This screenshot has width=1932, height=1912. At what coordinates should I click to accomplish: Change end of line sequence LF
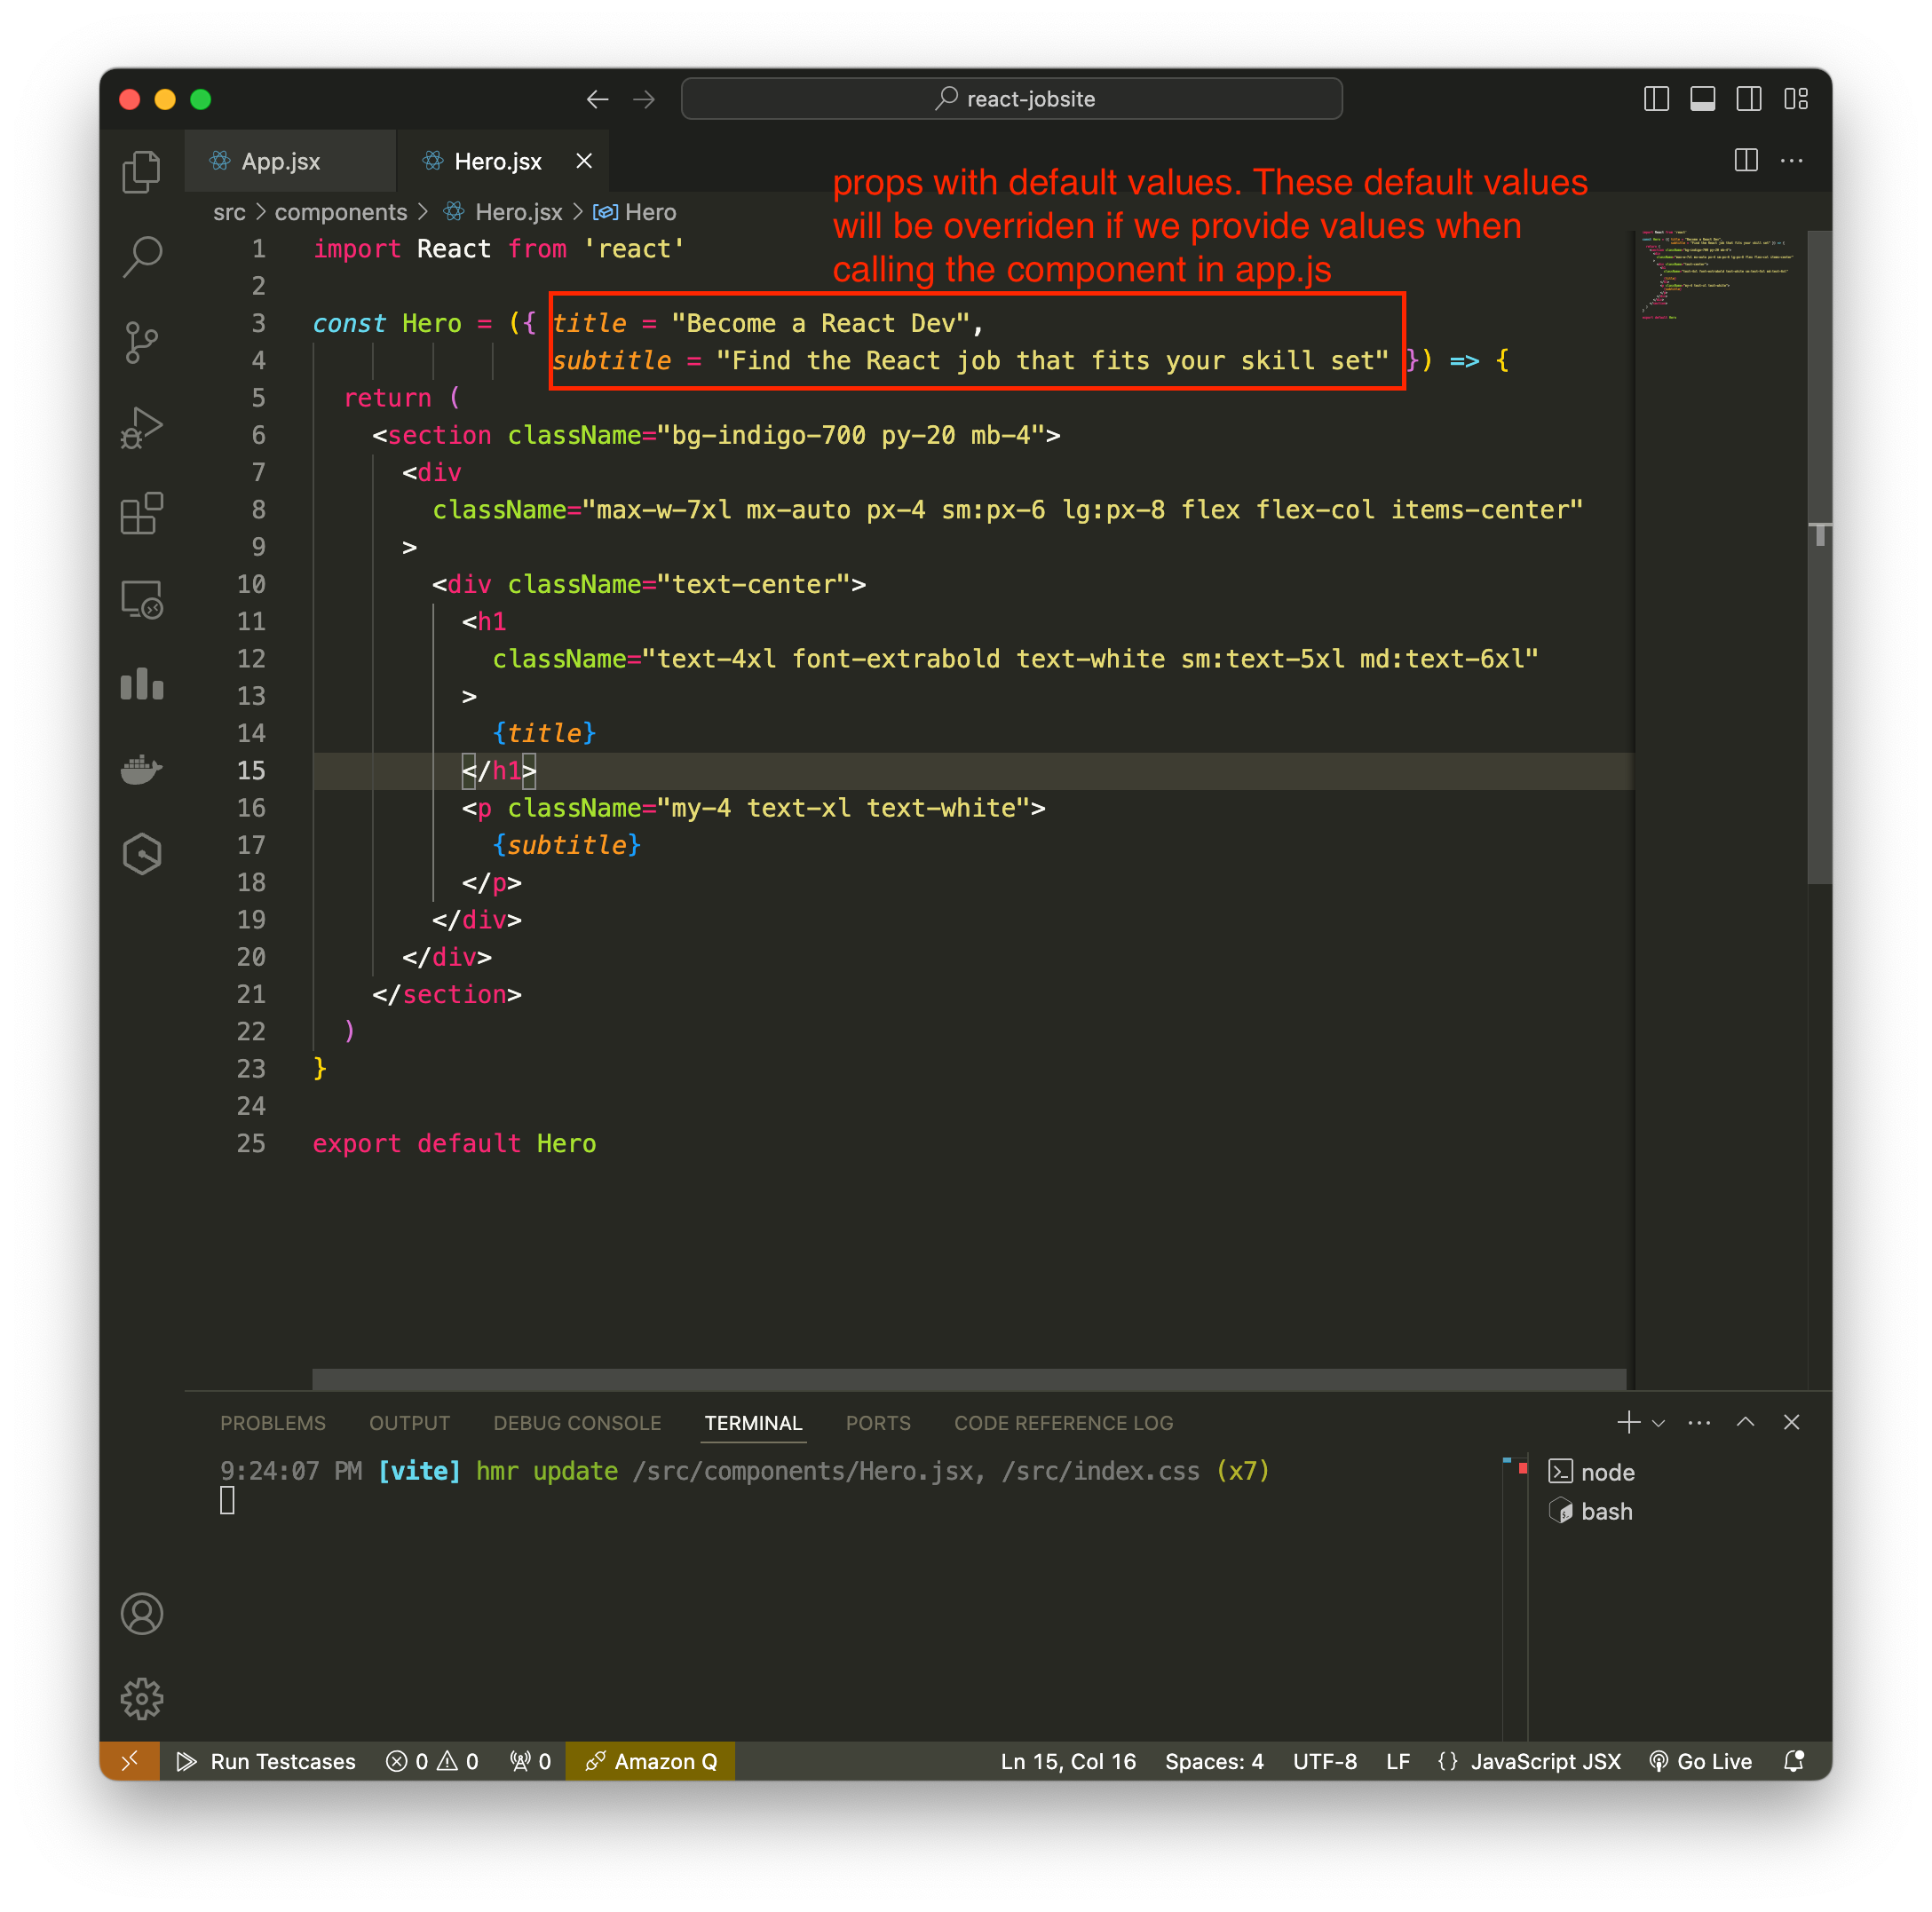pos(1397,1761)
